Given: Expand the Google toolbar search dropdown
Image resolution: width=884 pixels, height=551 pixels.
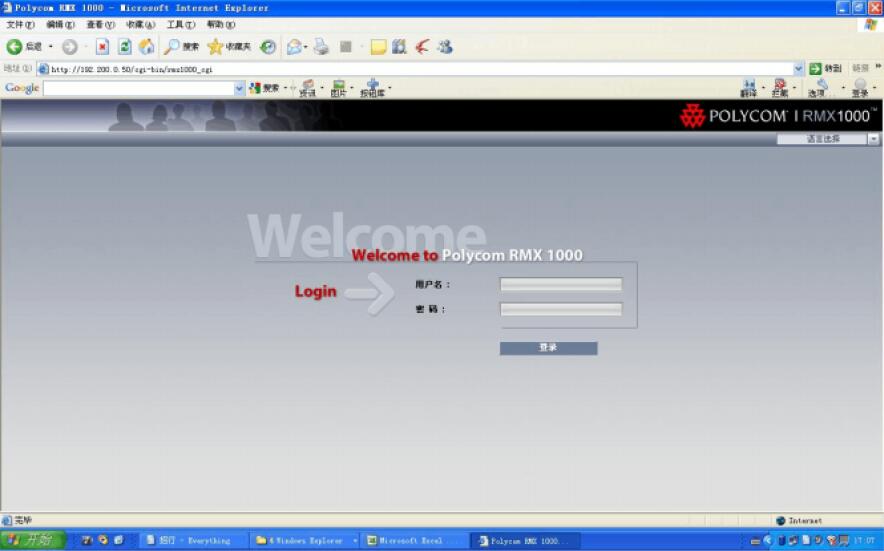Looking at the screenshot, I should pyautogui.click(x=239, y=89).
